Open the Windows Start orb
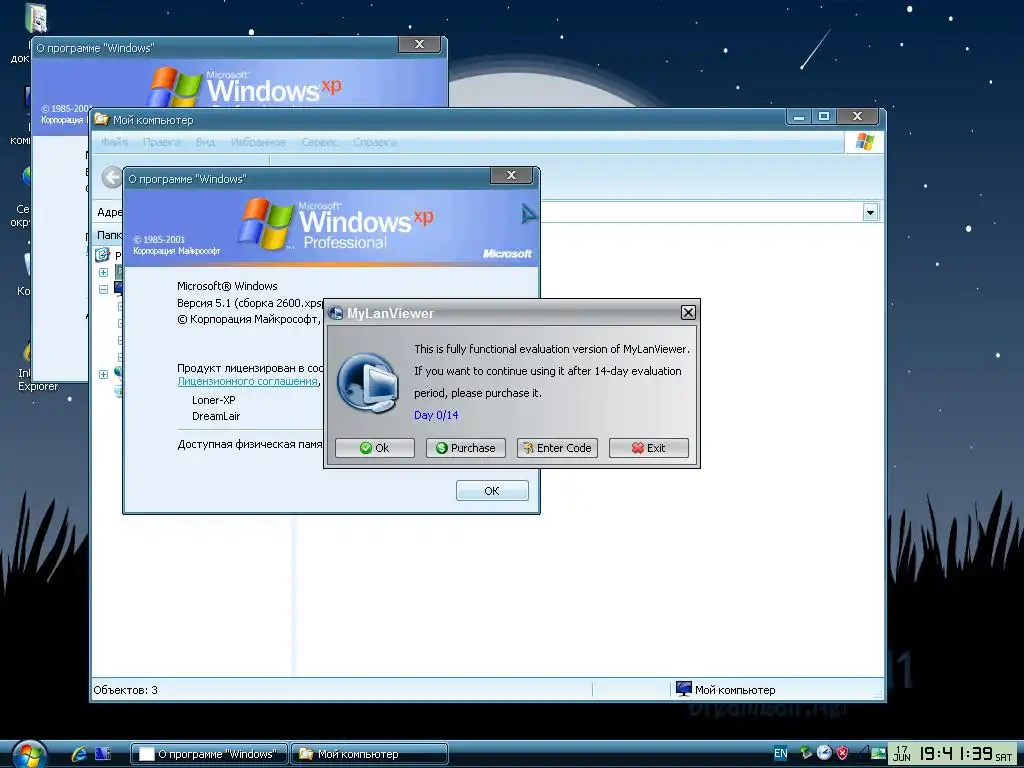 coord(29,755)
